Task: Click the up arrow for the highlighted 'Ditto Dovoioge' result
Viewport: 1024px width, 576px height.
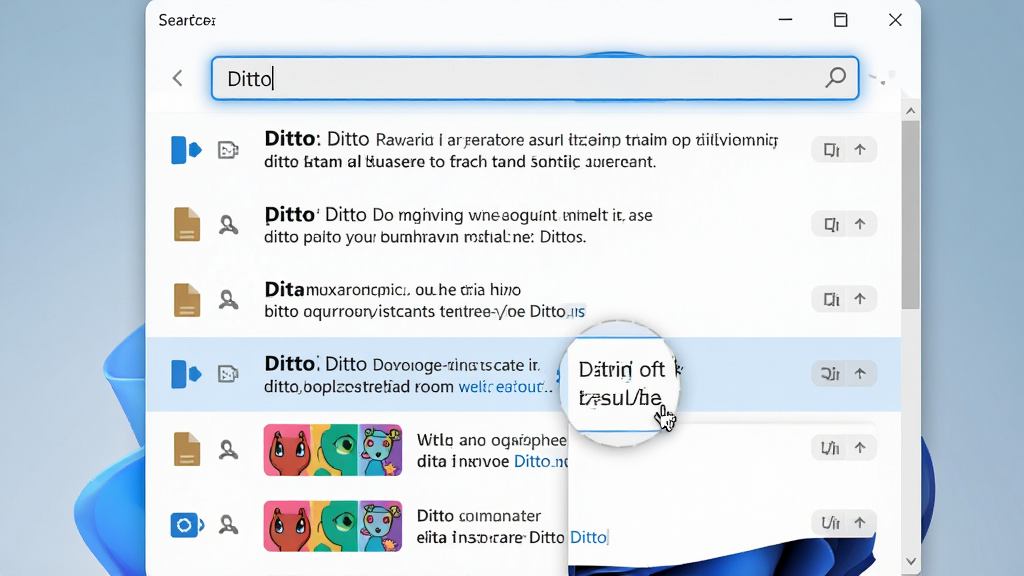Action: (x=860, y=373)
